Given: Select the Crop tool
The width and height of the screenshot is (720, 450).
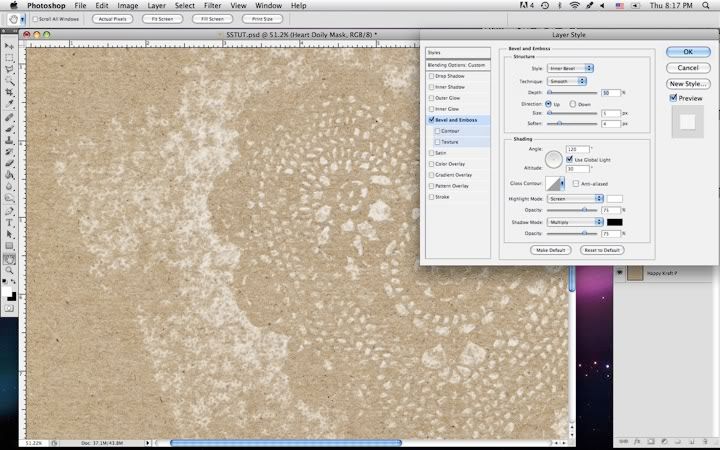Looking at the screenshot, I should [9, 93].
